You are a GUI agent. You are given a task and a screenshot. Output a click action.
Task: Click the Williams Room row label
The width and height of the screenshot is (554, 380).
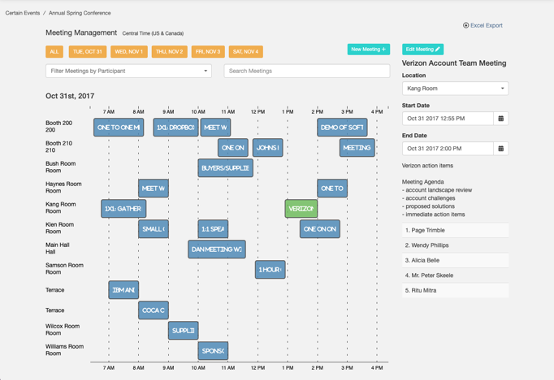click(65, 350)
